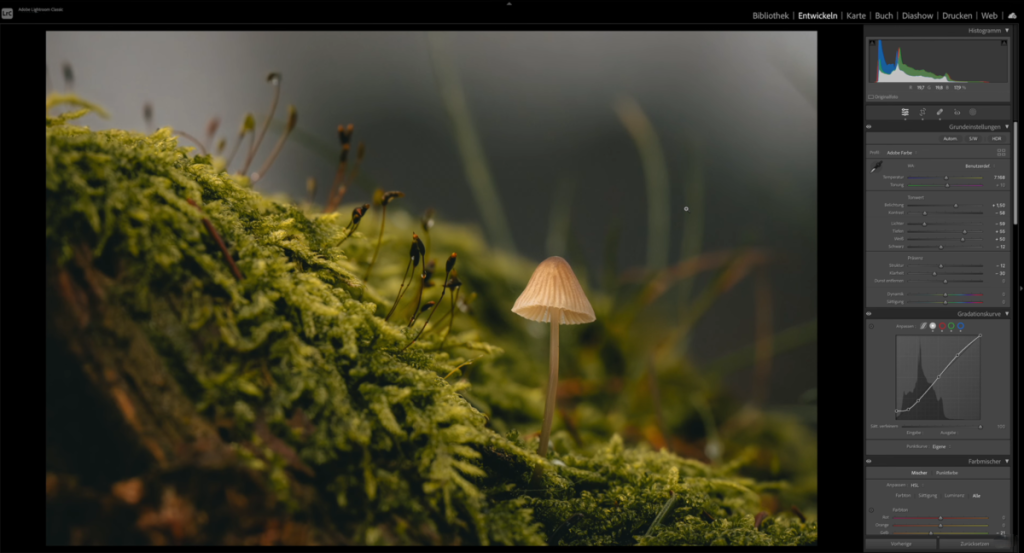This screenshot has width=1024, height=553.
Task: Adjust the Gelb Farbton slider handle
Action: (x=931, y=533)
